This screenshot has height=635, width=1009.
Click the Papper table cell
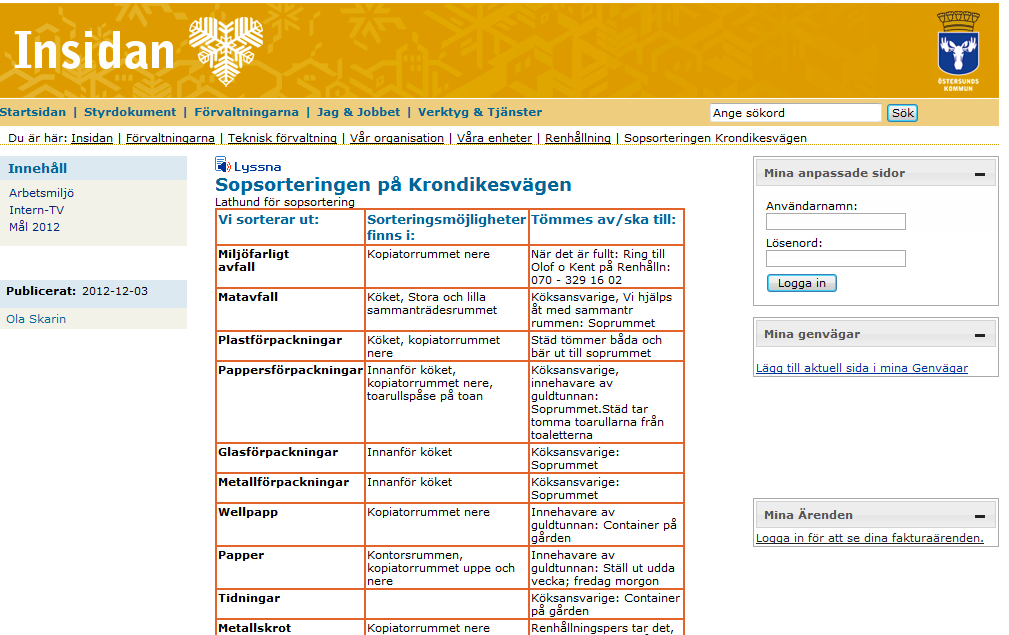click(x=291, y=567)
